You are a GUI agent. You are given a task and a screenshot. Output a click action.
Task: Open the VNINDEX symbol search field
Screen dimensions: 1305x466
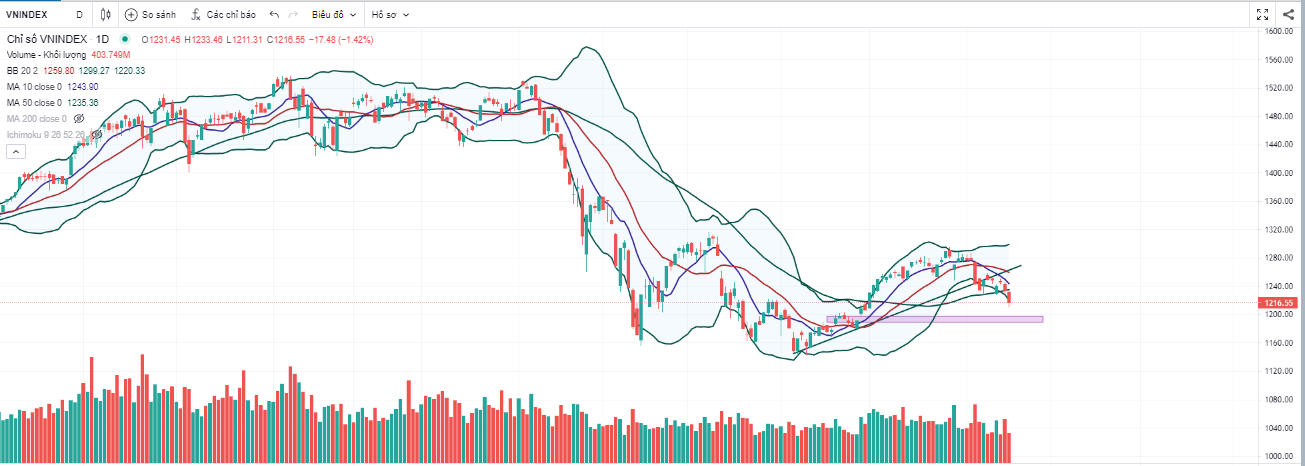click(26, 15)
